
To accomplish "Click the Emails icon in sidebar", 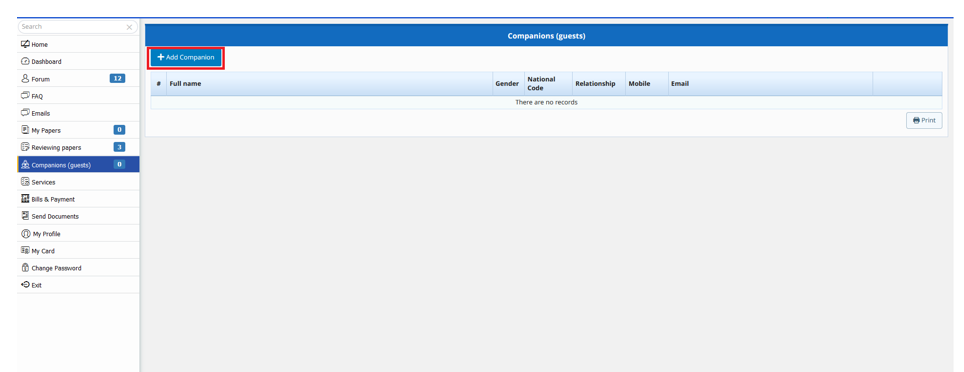I will click(x=25, y=113).
